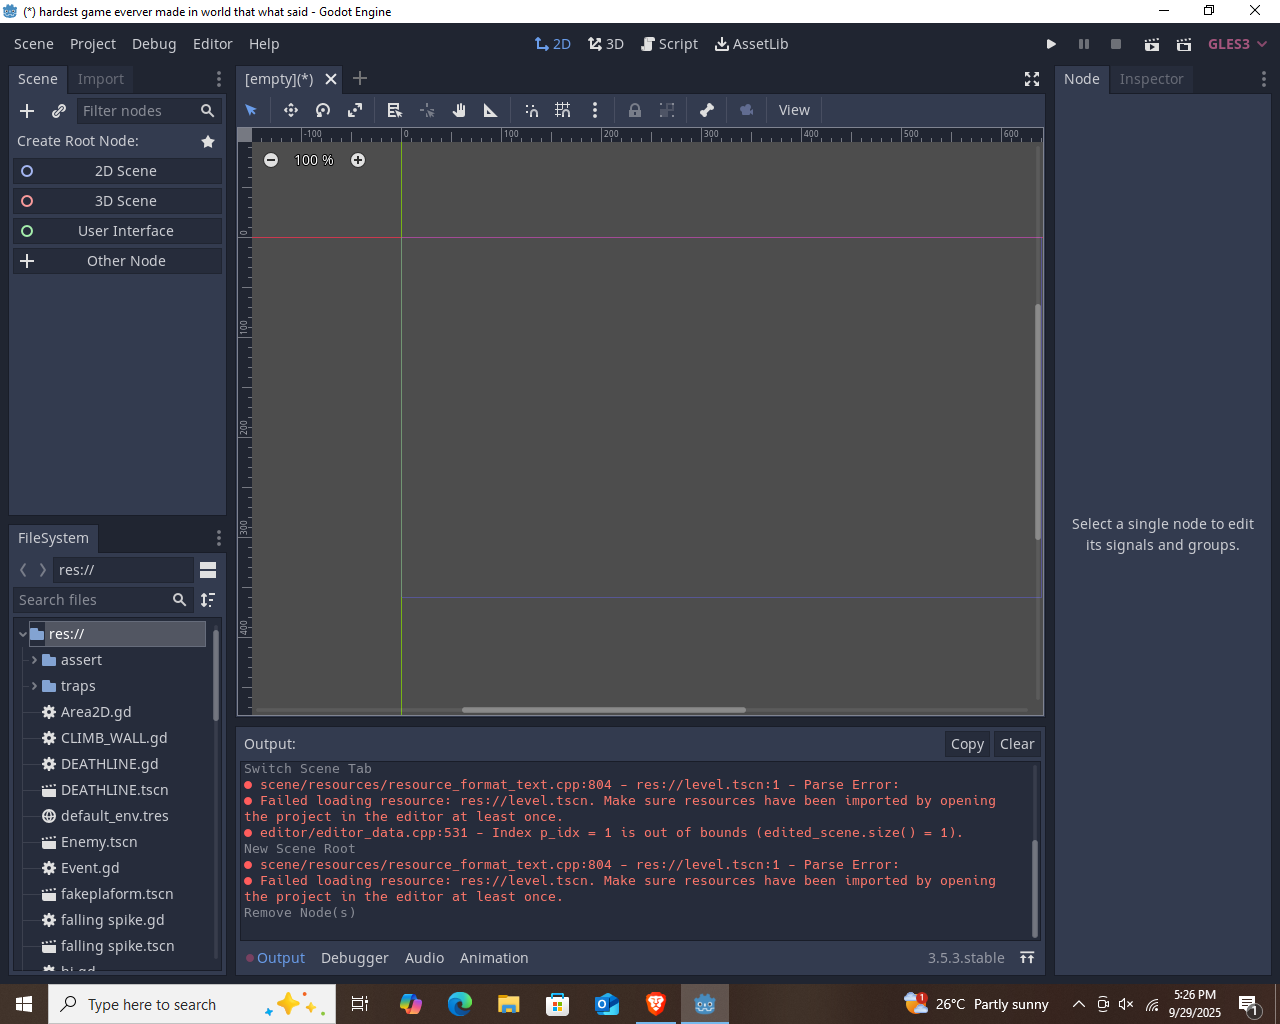The width and height of the screenshot is (1280, 1024).
Task: Zoom out with the minus icon
Action: 271,160
